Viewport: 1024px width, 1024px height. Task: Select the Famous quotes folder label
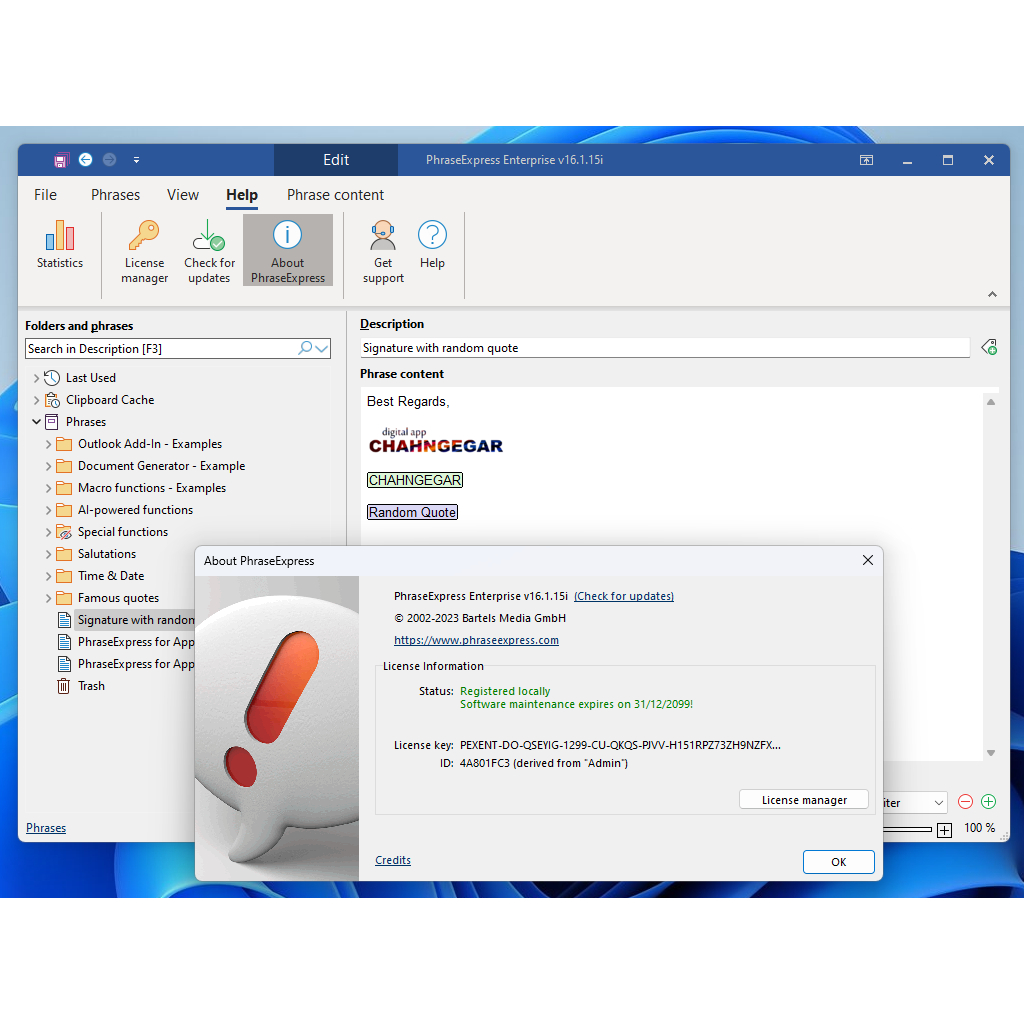coord(118,598)
